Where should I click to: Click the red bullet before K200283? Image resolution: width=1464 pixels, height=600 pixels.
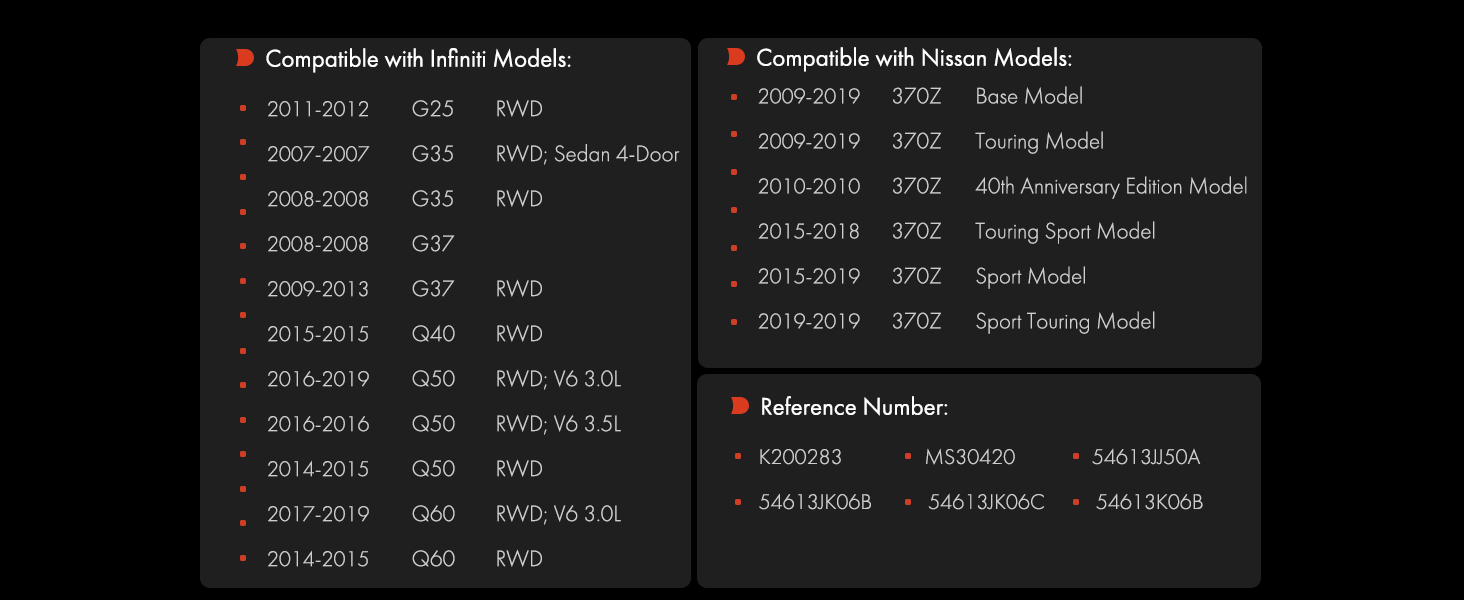737,457
